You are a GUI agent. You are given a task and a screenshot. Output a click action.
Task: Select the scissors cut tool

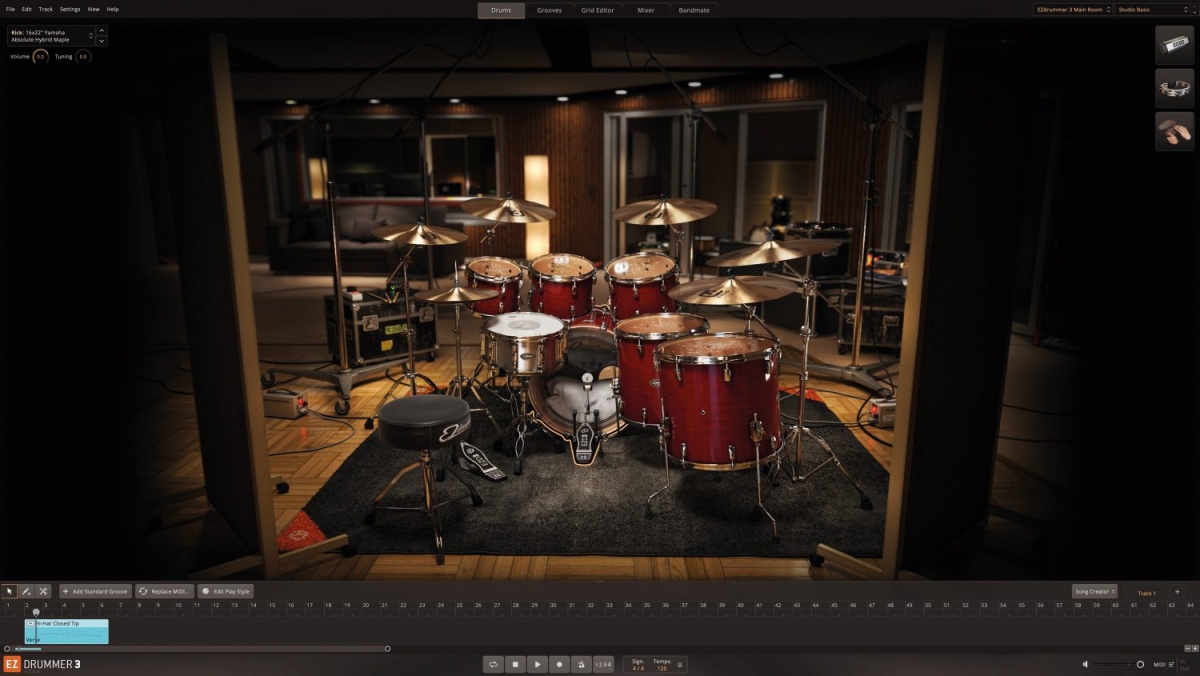click(x=43, y=591)
